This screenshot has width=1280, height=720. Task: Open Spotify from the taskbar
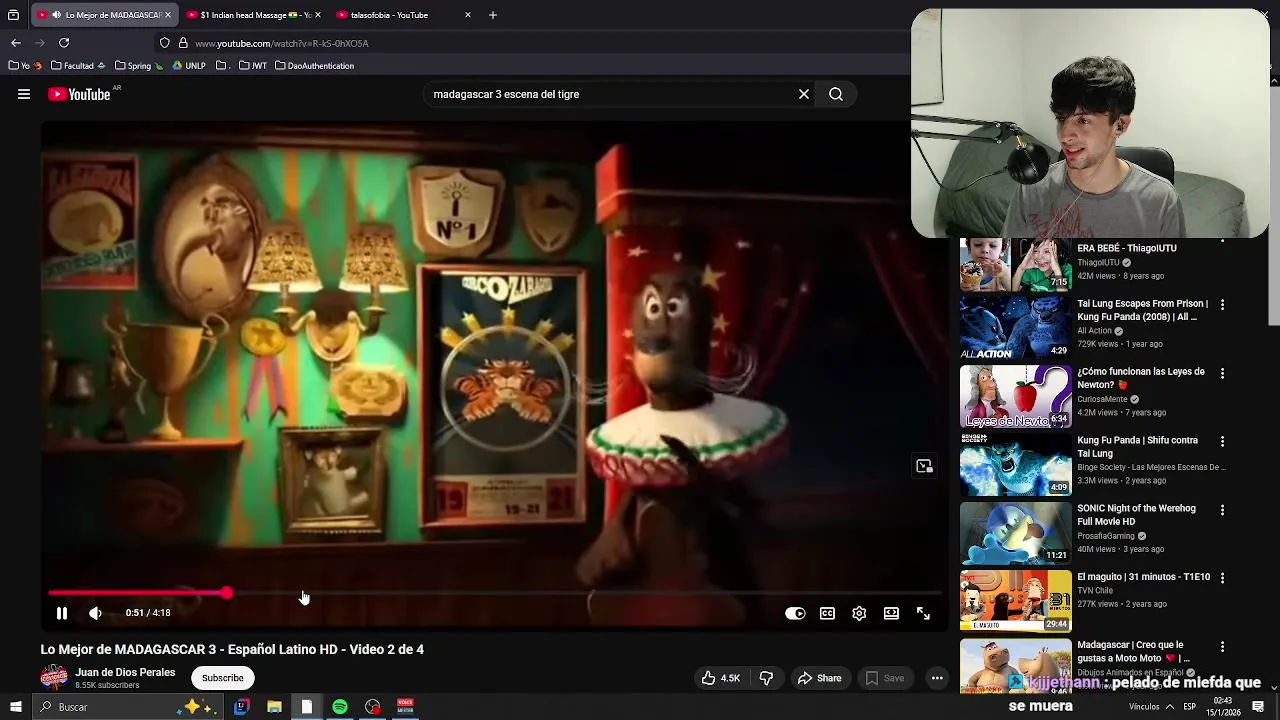(x=340, y=707)
